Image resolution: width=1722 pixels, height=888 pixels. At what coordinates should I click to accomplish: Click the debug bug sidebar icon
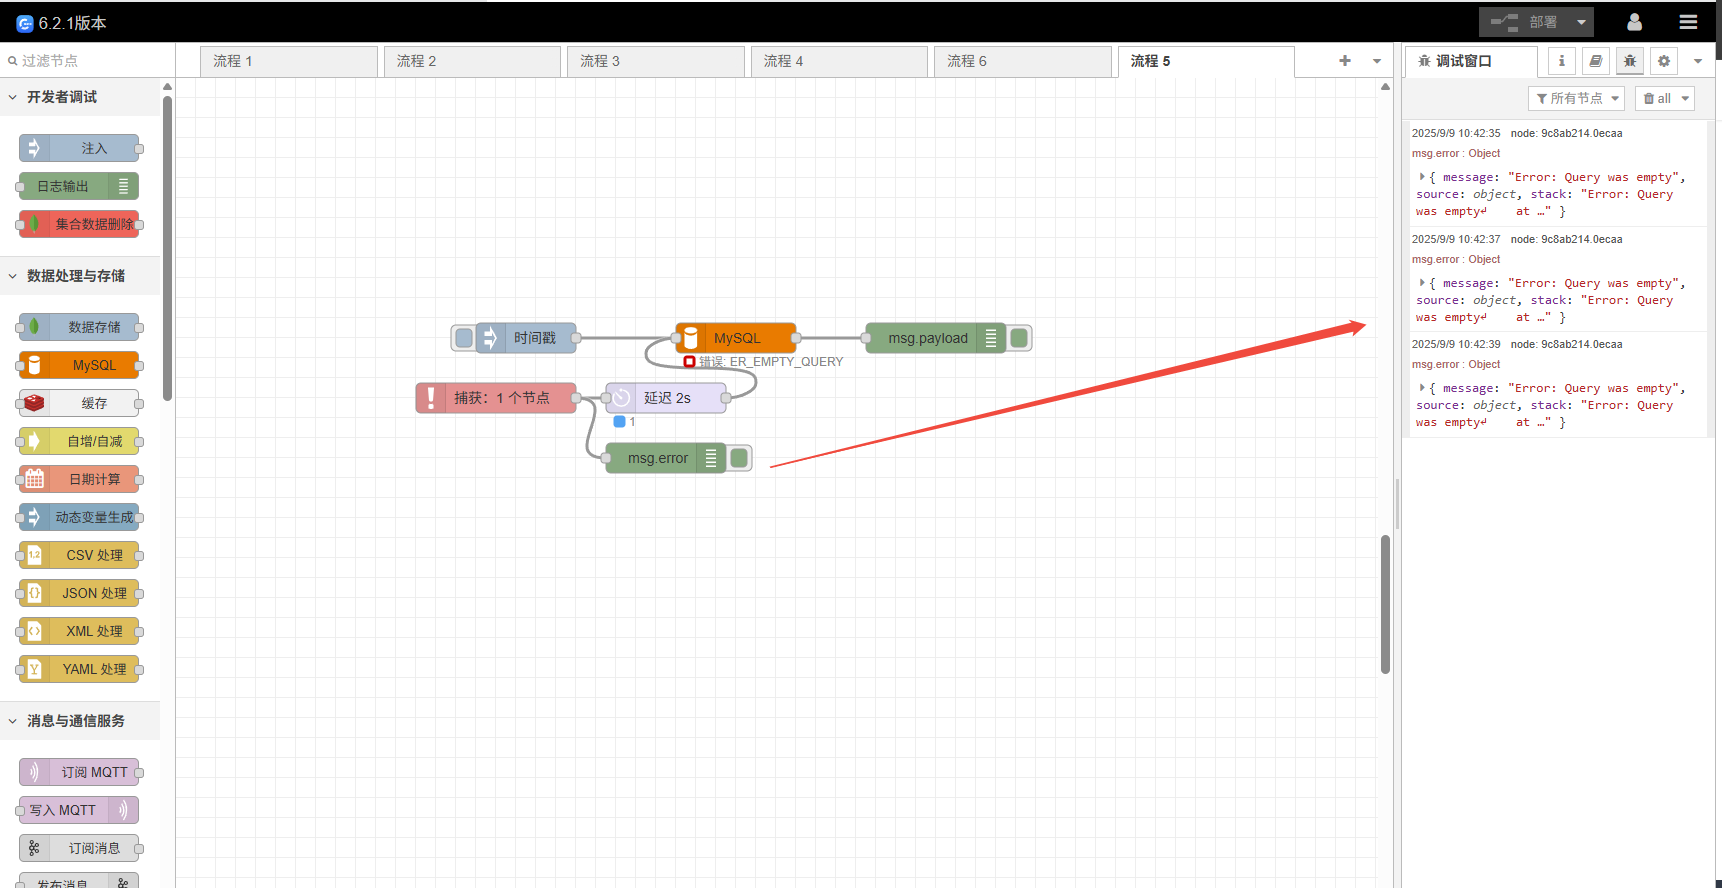1629,61
